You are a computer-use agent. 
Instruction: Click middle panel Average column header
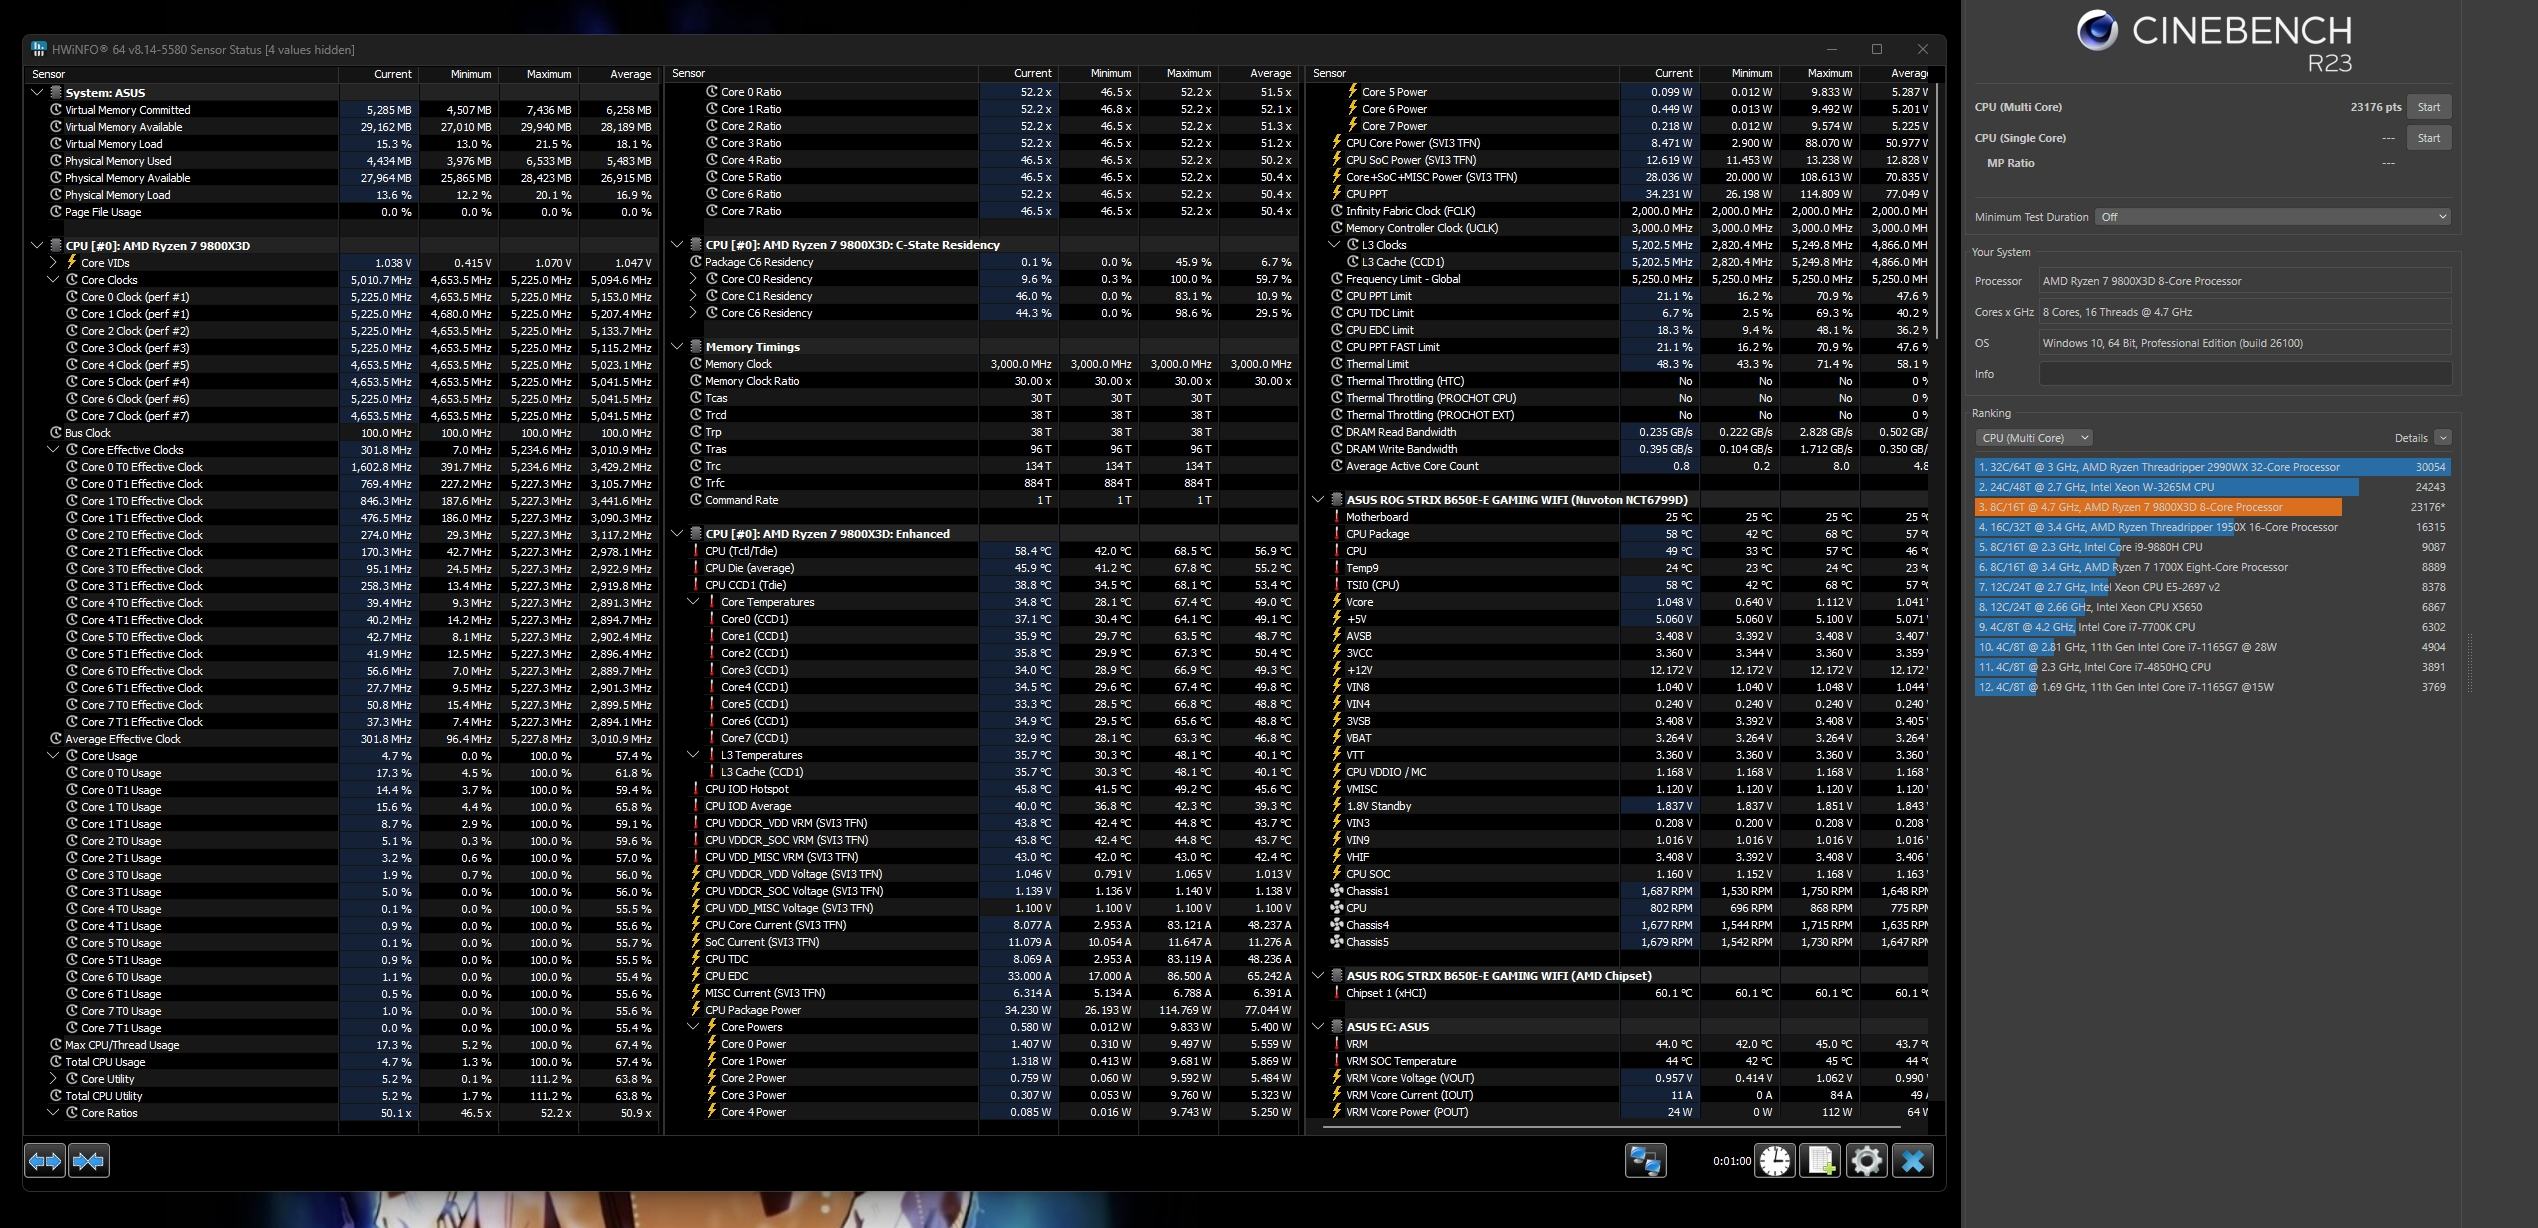tap(1258, 74)
